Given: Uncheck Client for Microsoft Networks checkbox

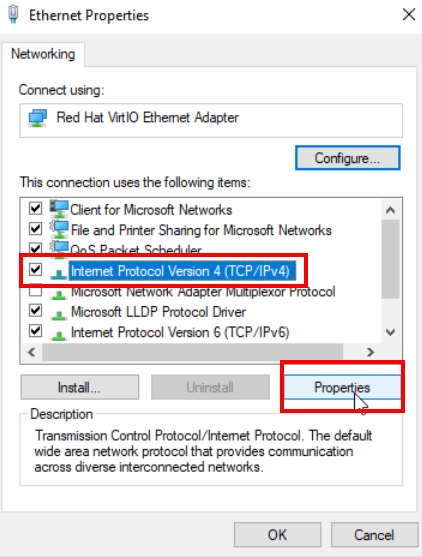Looking at the screenshot, I should coord(35,208).
